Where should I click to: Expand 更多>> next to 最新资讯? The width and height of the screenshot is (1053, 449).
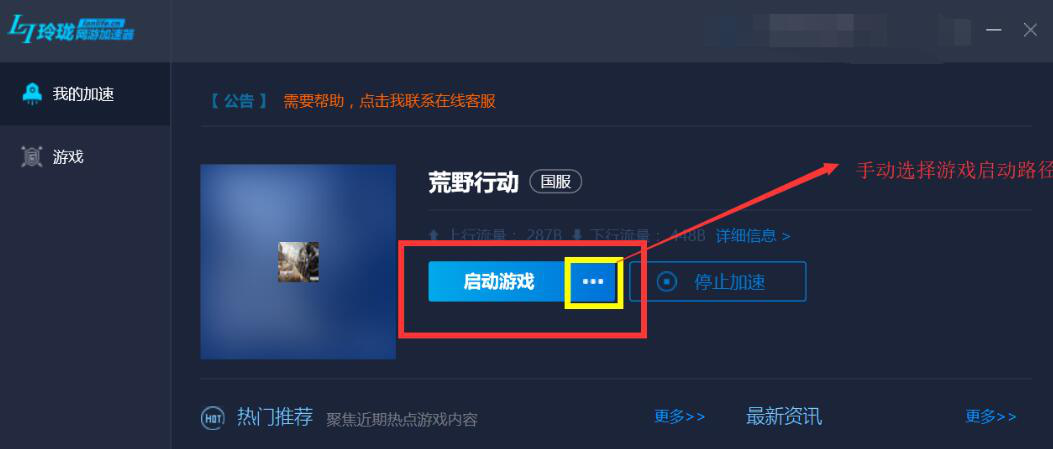click(991, 417)
